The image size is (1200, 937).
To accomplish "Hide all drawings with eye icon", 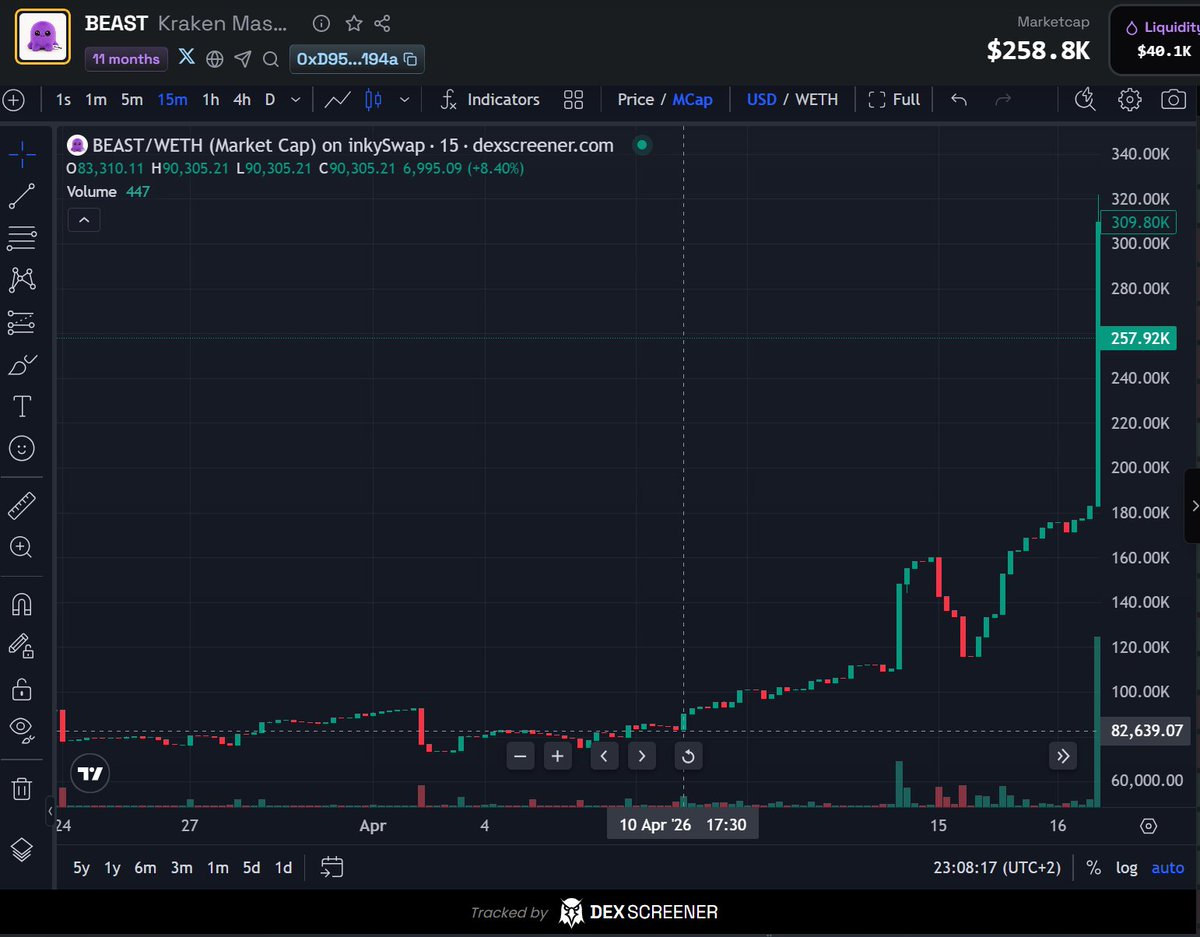I will [22, 730].
